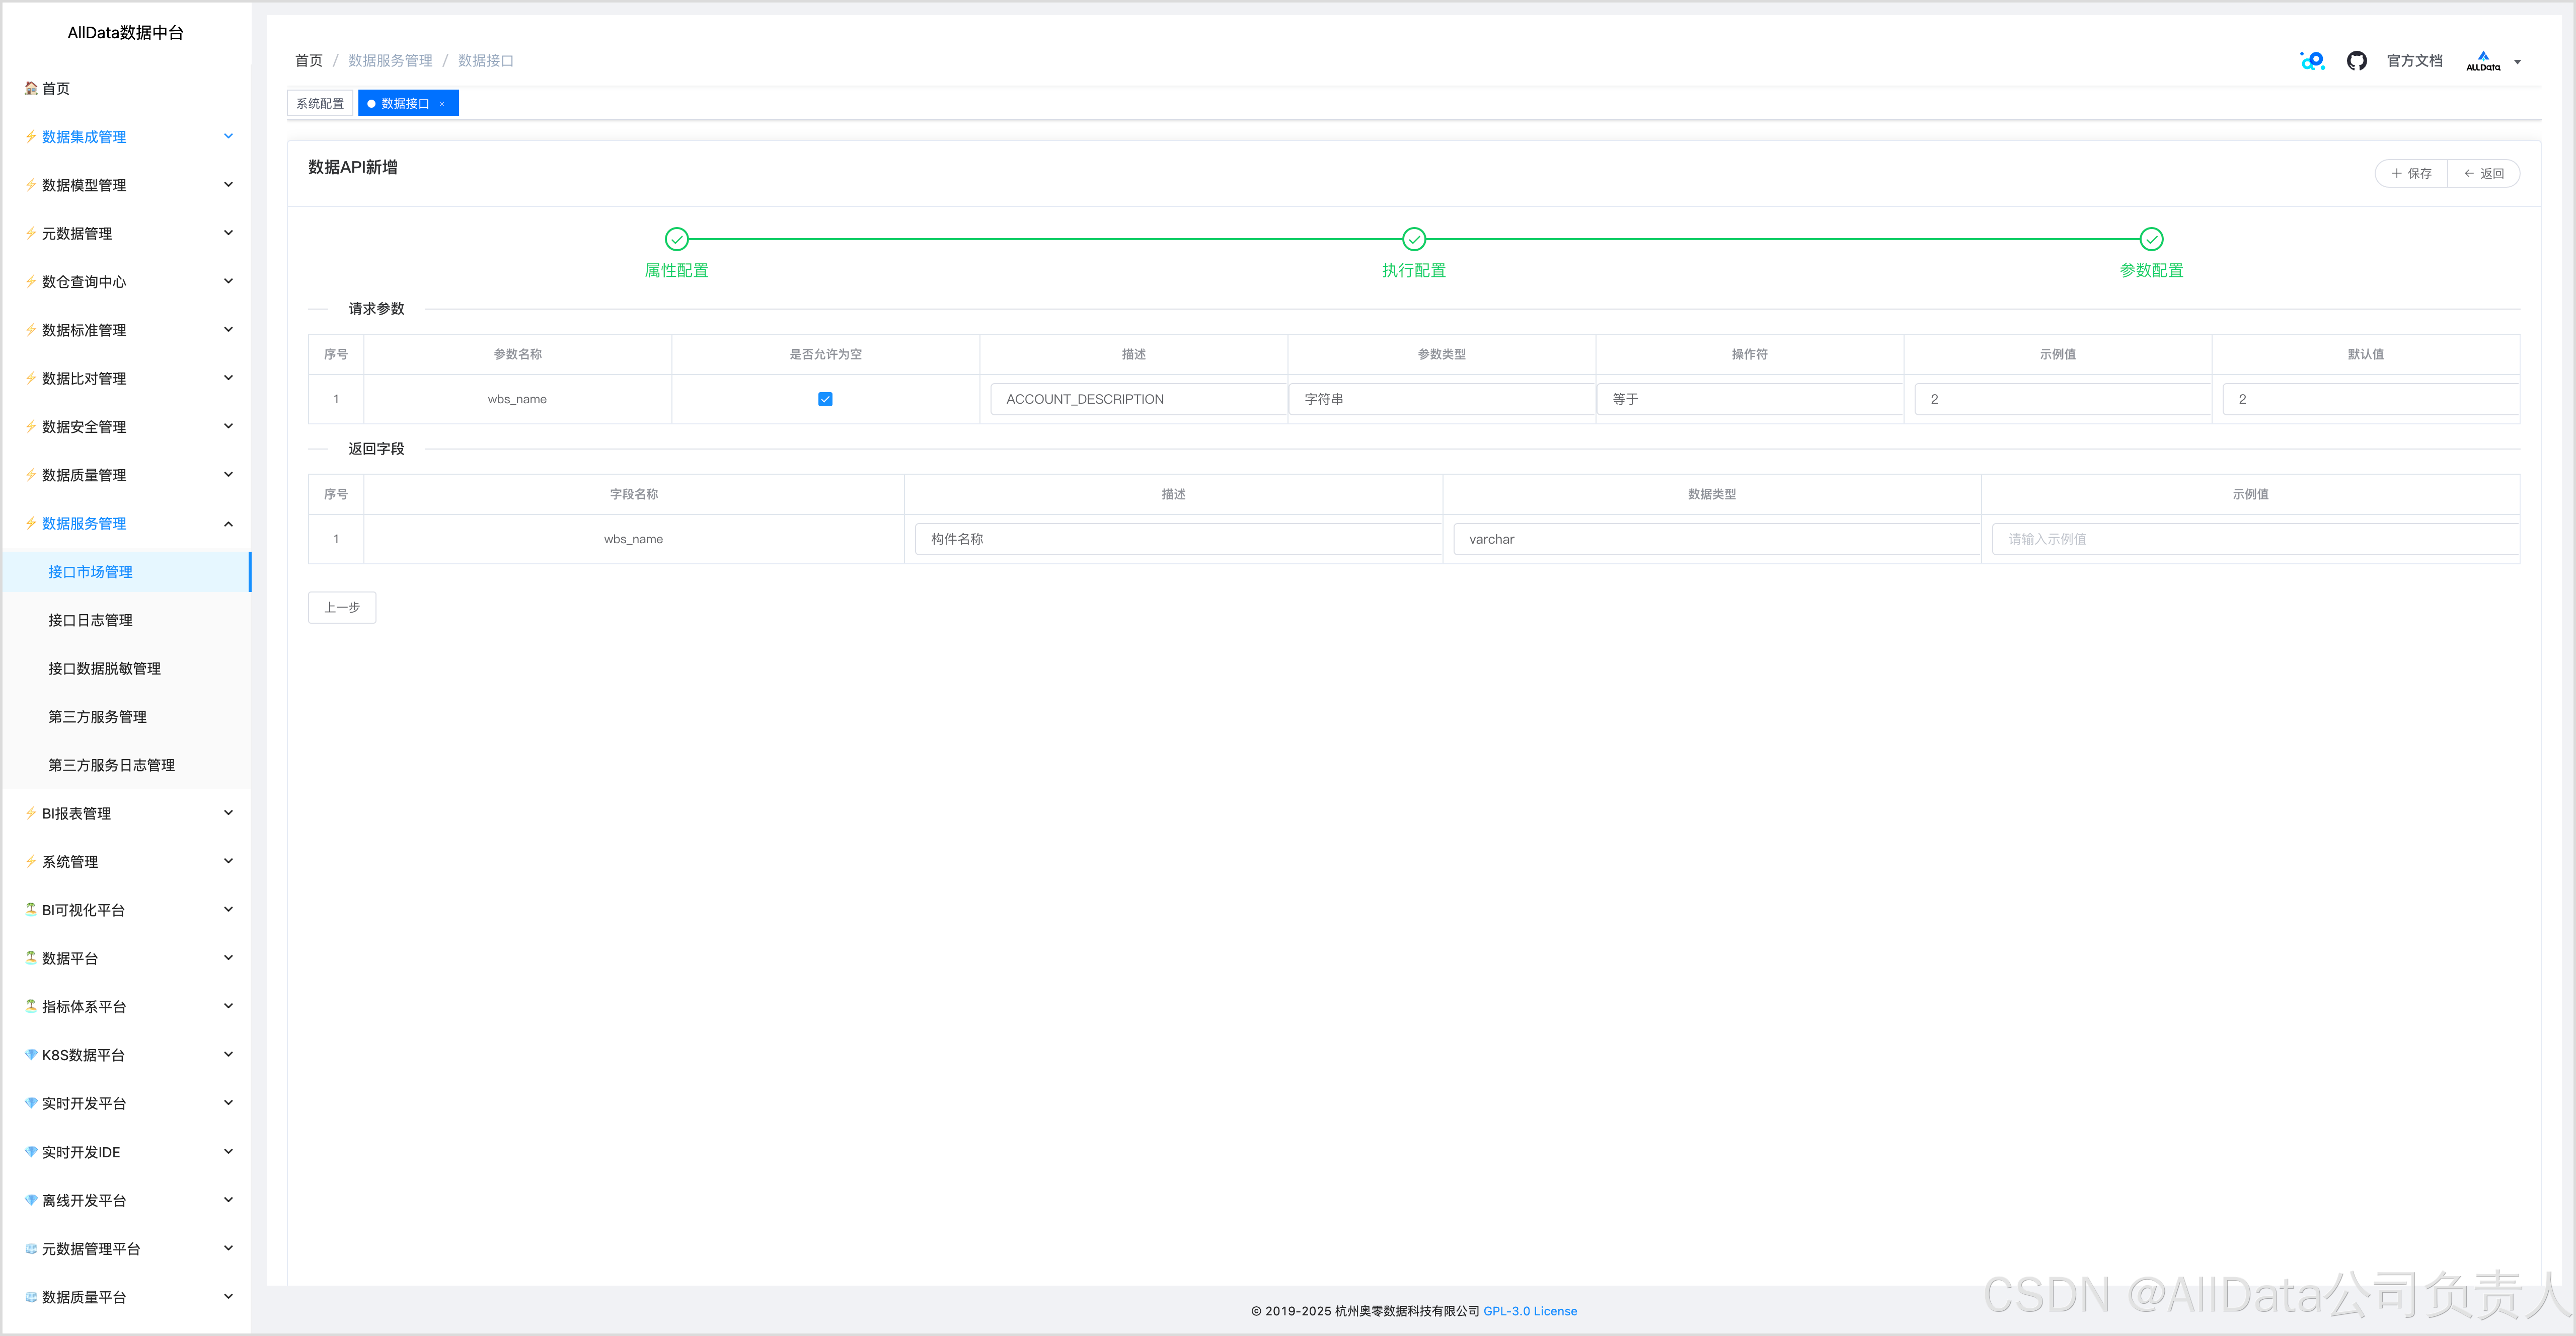Viewport: 2576px width, 1336px height.
Task: Click the 保存 button
Action: pyautogui.click(x=2411, y=173)
